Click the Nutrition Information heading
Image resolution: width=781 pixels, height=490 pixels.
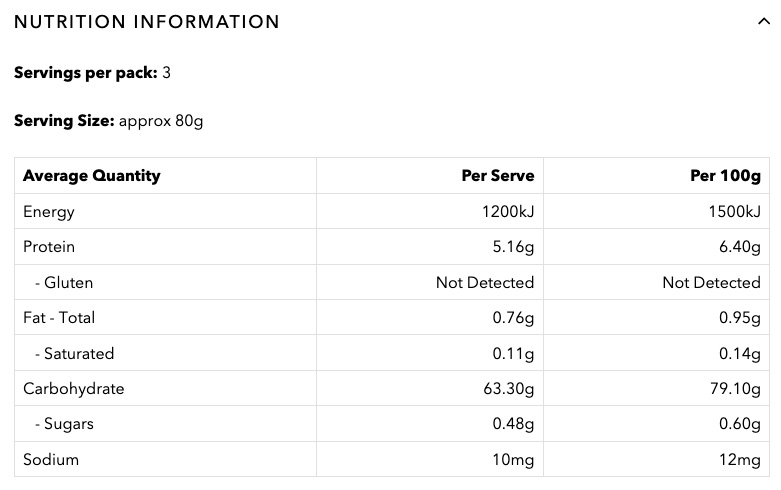147,22
